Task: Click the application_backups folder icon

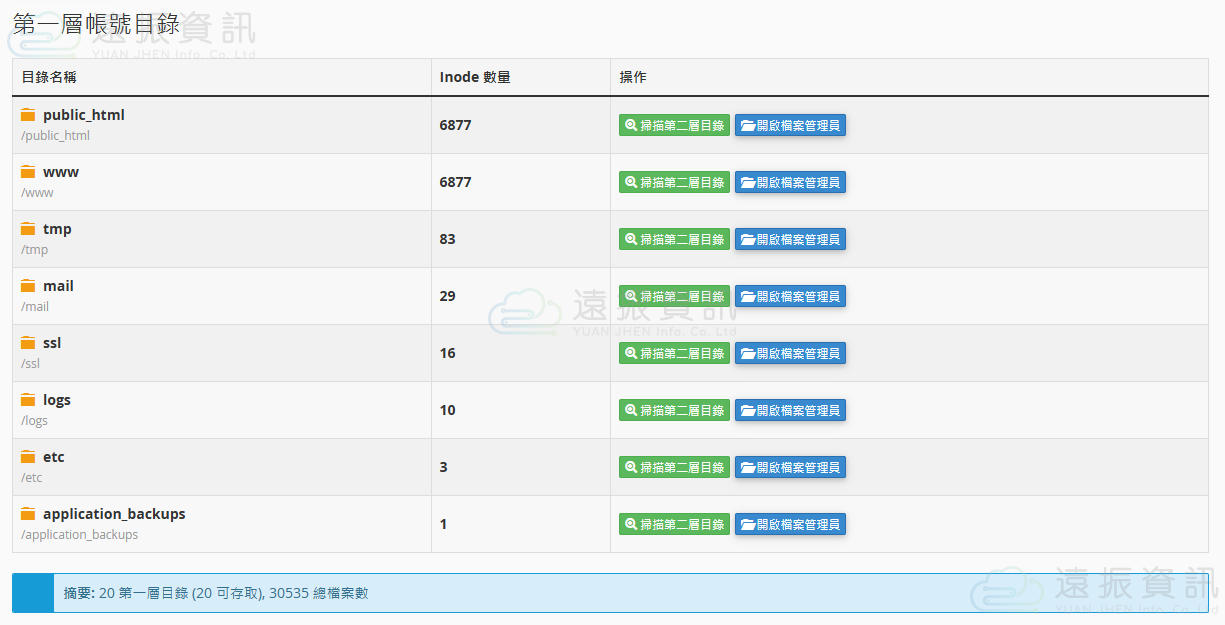Action: coord(28,514)
